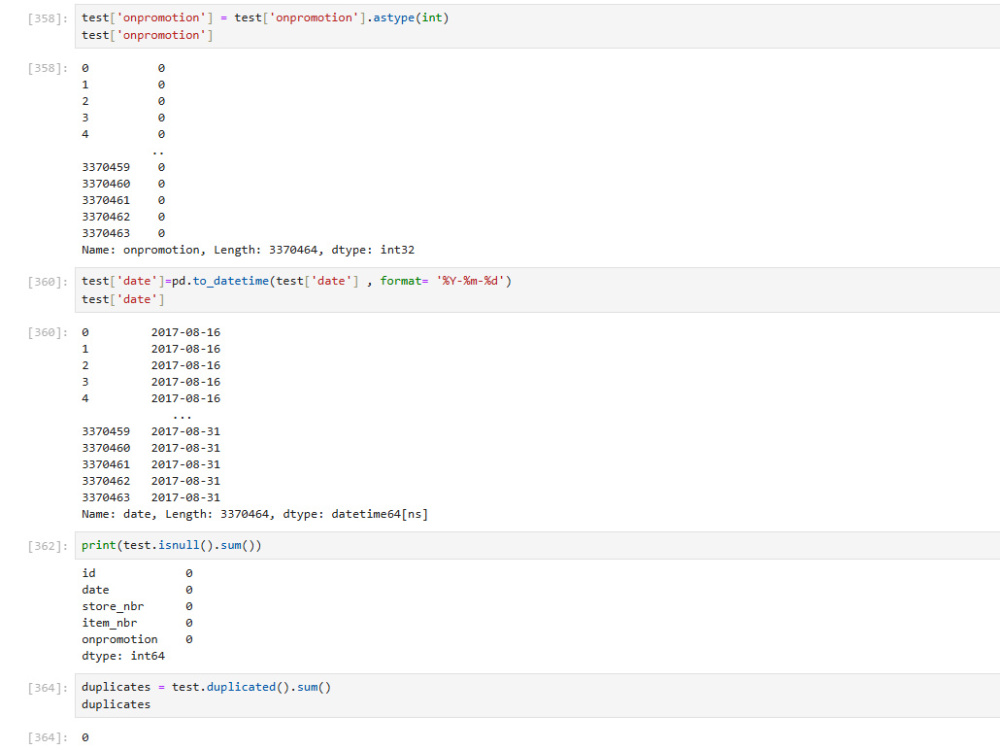This screenshot has height=750, width=1000.
Task: Click the print isnull sum code cell
Action: (x=537, y=545)
